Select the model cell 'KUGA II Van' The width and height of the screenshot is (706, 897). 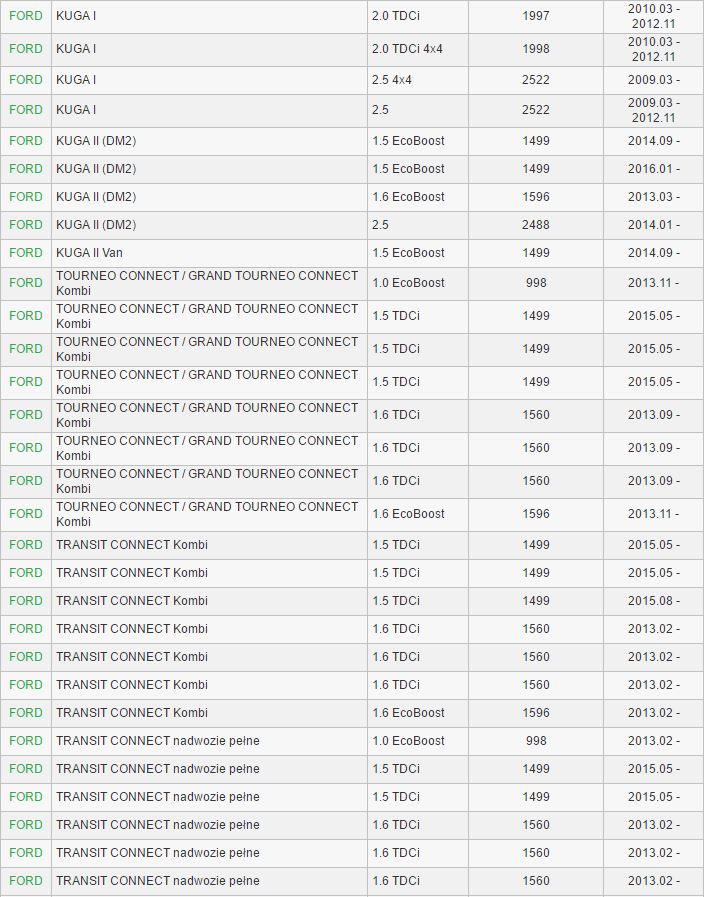pyautogui.click(x=89, y=253)
